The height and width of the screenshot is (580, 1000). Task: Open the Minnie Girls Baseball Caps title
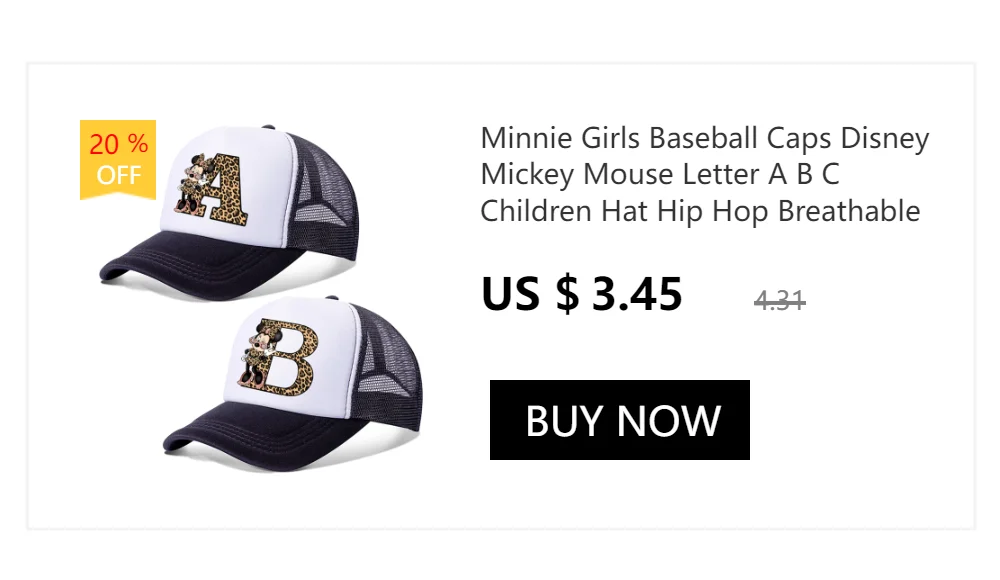click(705, 137)
